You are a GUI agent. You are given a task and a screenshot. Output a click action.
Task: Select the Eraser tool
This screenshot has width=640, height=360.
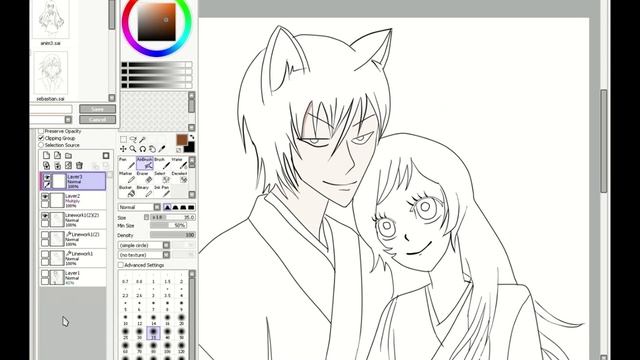[x=144, y=177]
